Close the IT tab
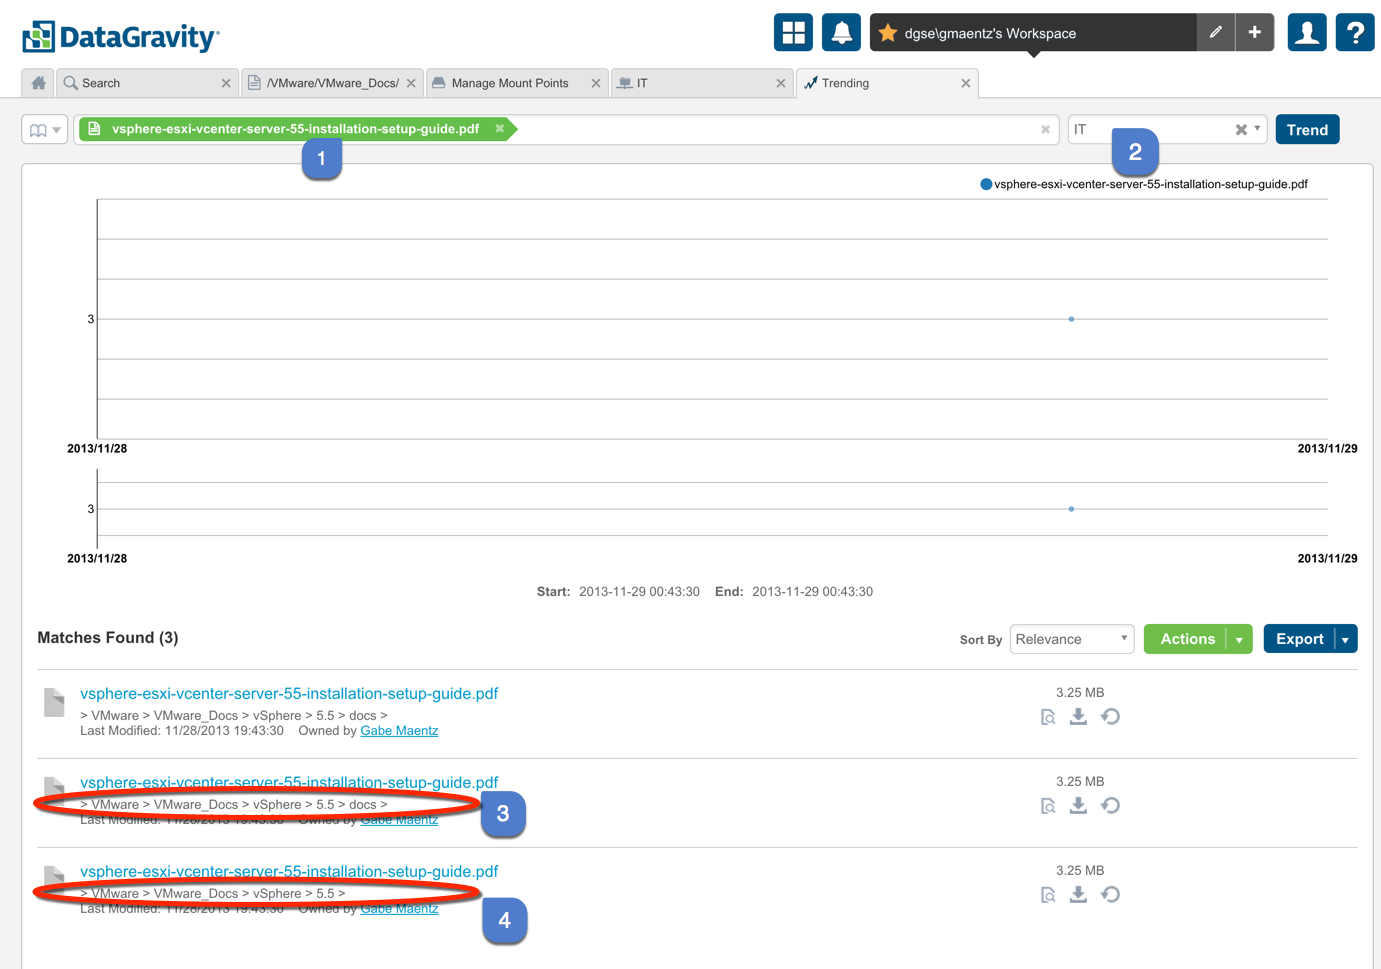This screenshot has height=969, width=1381. click(781, 83)
